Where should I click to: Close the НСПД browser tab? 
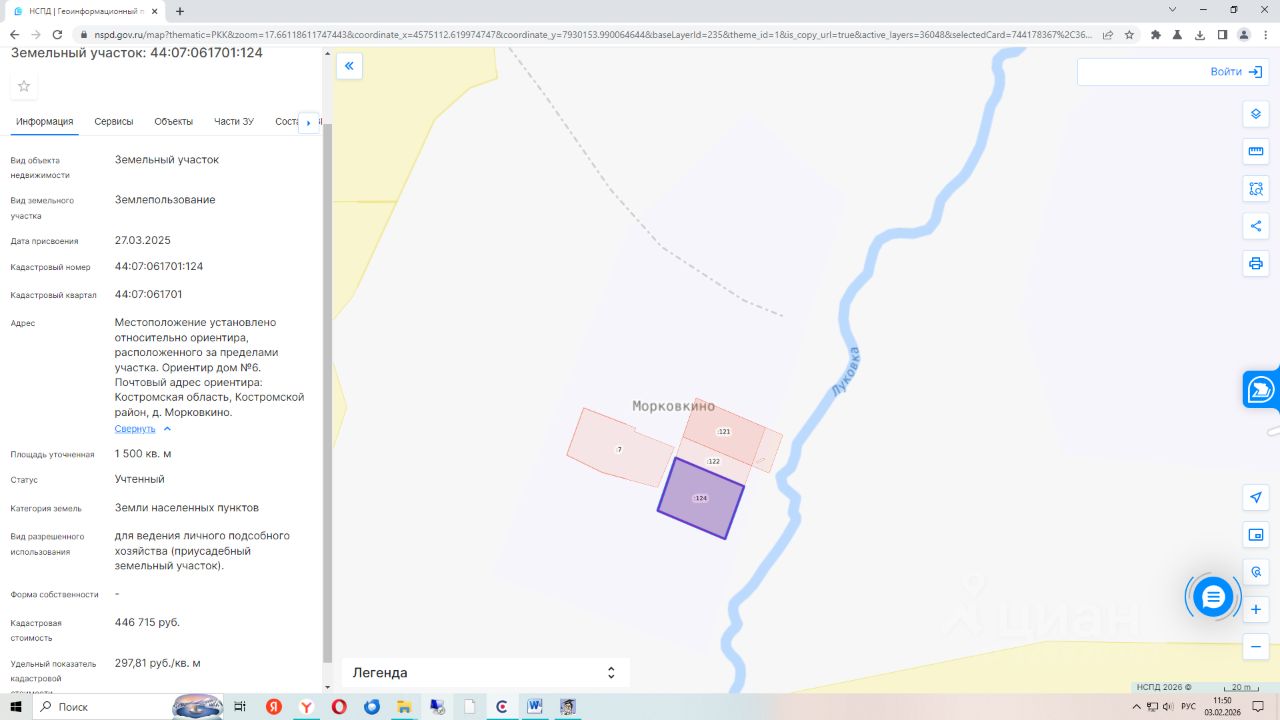click(154, 11)
